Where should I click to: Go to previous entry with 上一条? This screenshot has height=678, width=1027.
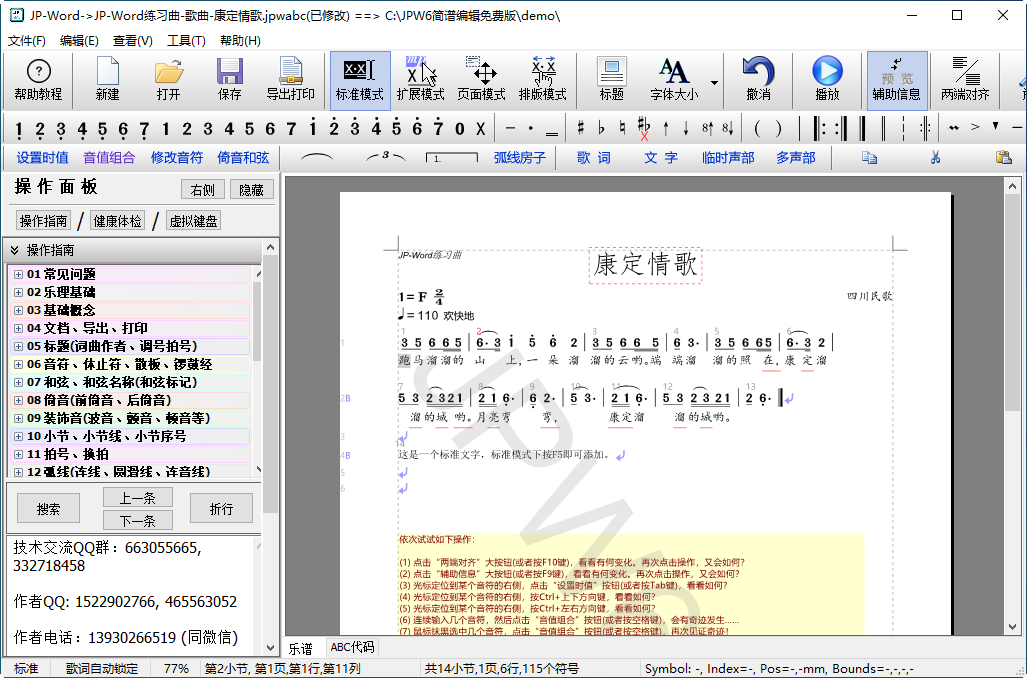click(x=138, y=498)
